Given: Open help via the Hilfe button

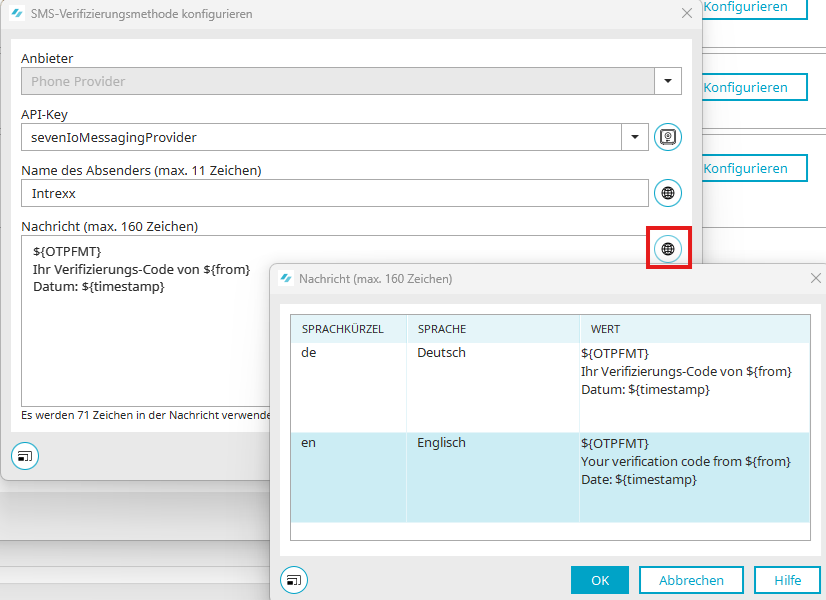Looking at the screenshot, I should (x=787, y=580).
